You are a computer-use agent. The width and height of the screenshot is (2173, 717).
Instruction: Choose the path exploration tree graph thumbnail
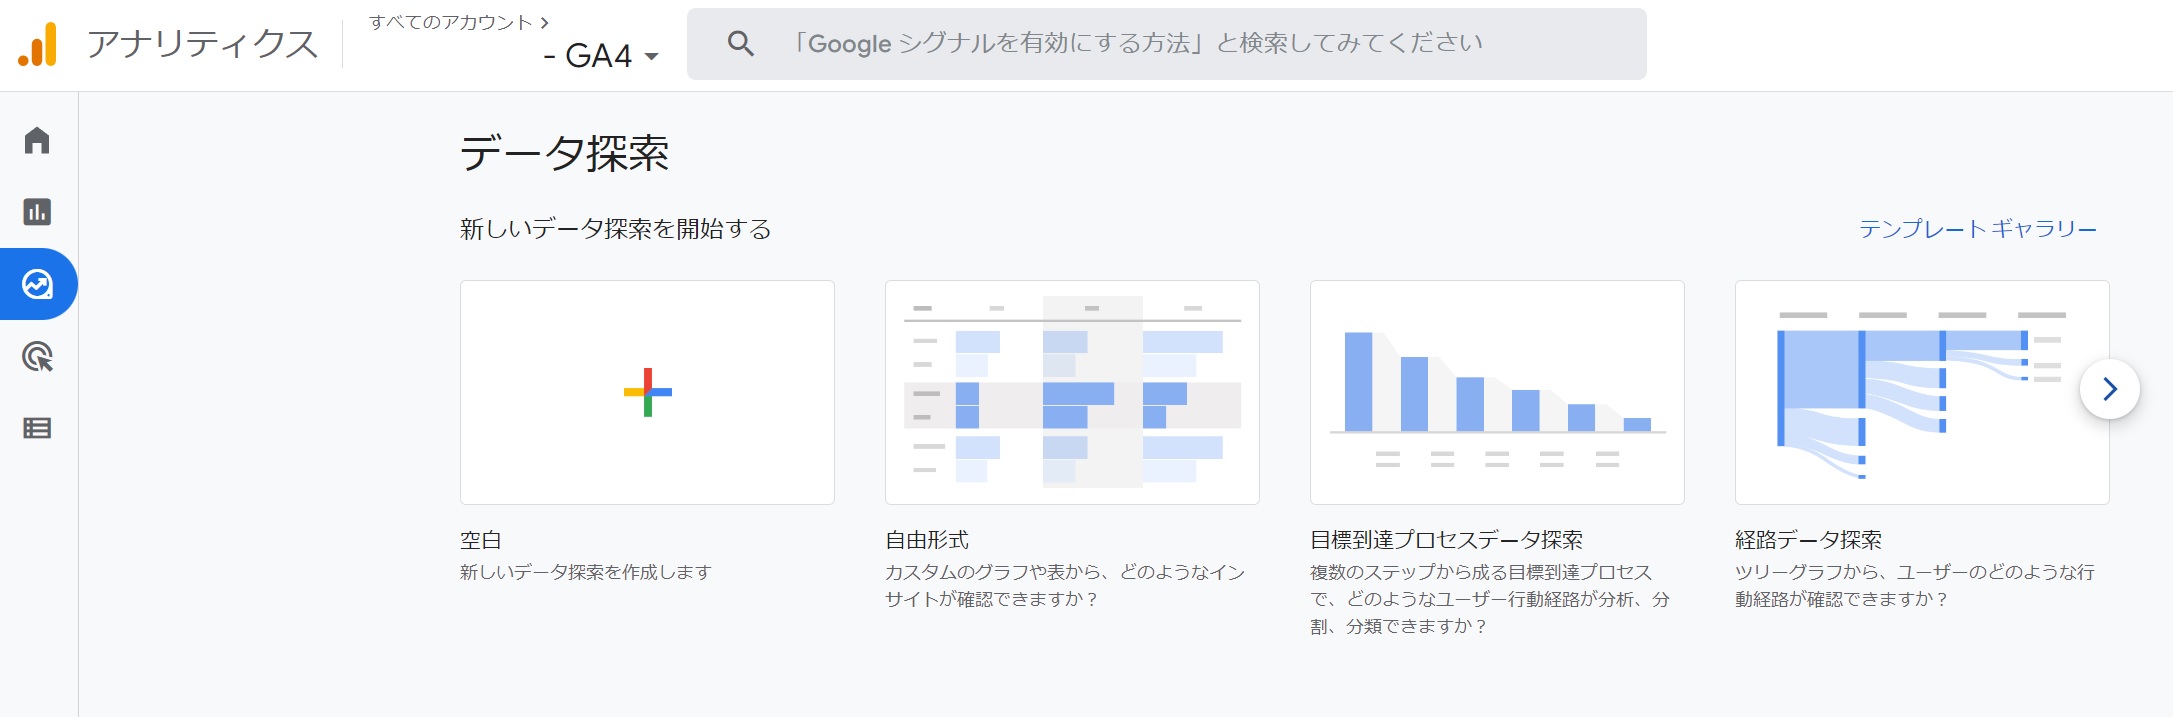click(x=1900, y=392)
